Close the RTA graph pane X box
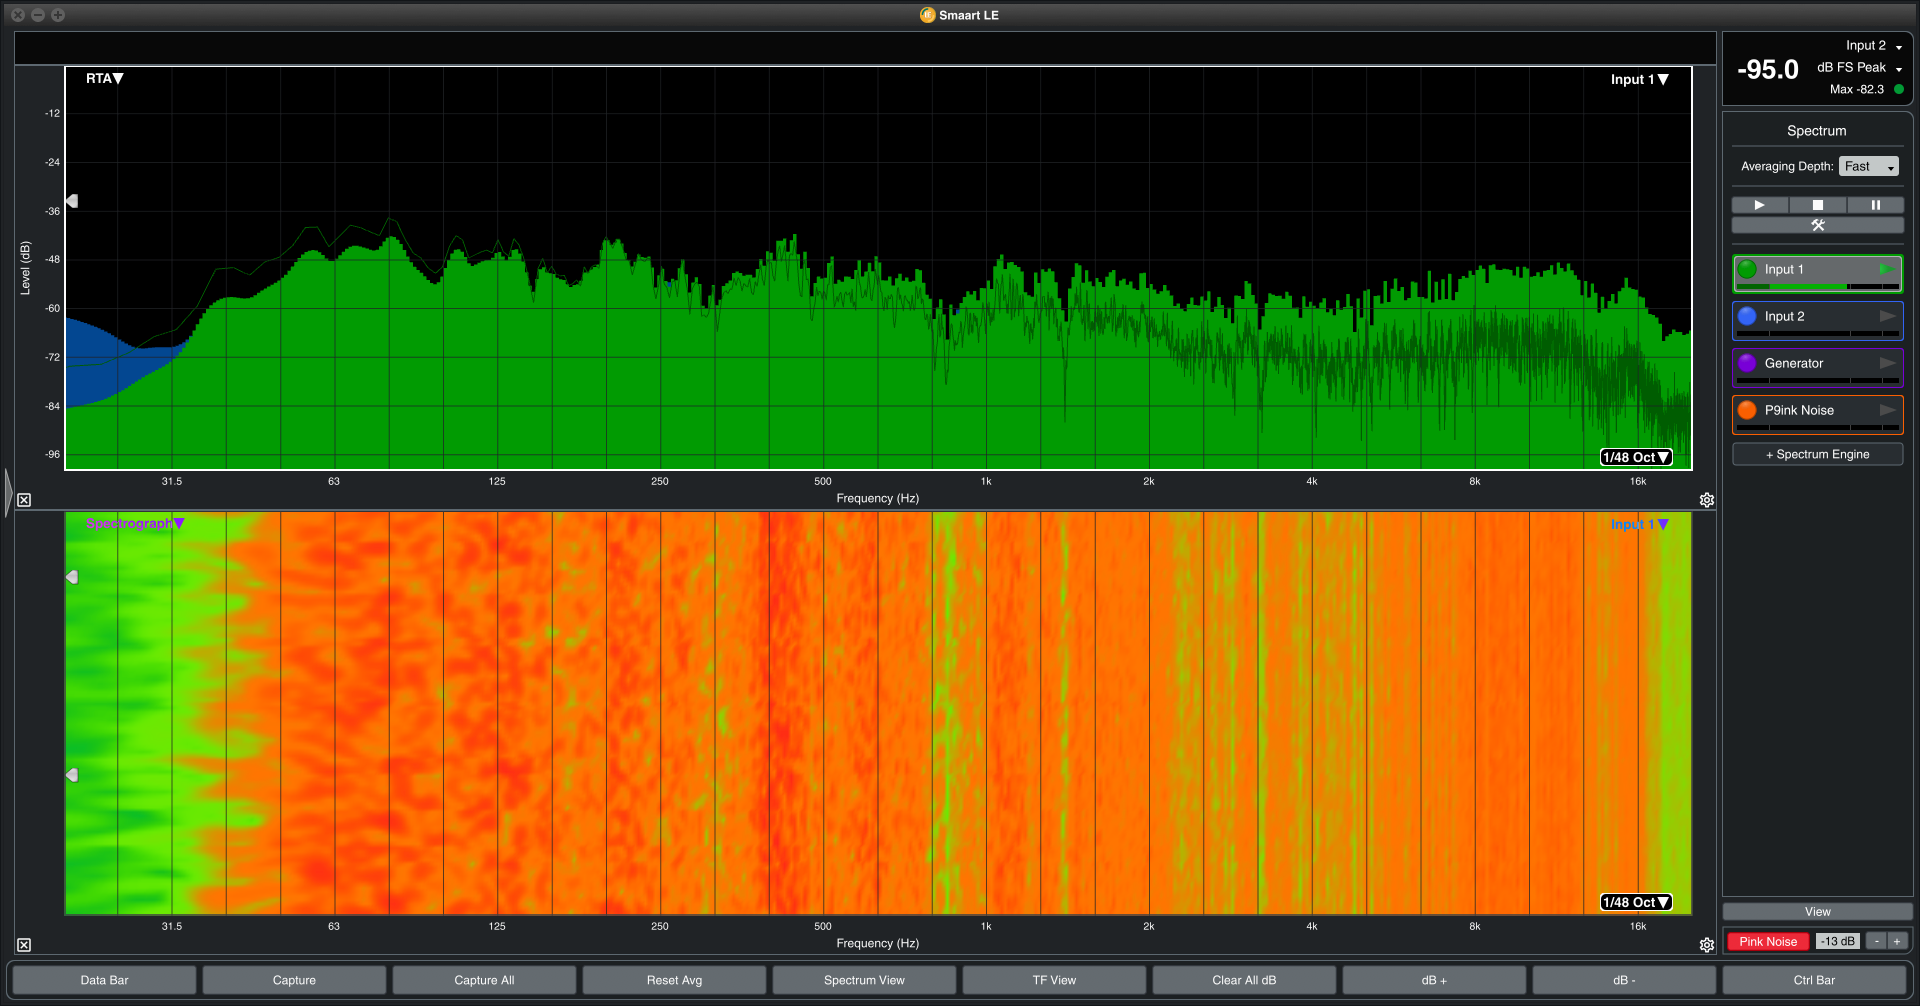Screen dimensions: 1920x1006 [x=24, y=500]
